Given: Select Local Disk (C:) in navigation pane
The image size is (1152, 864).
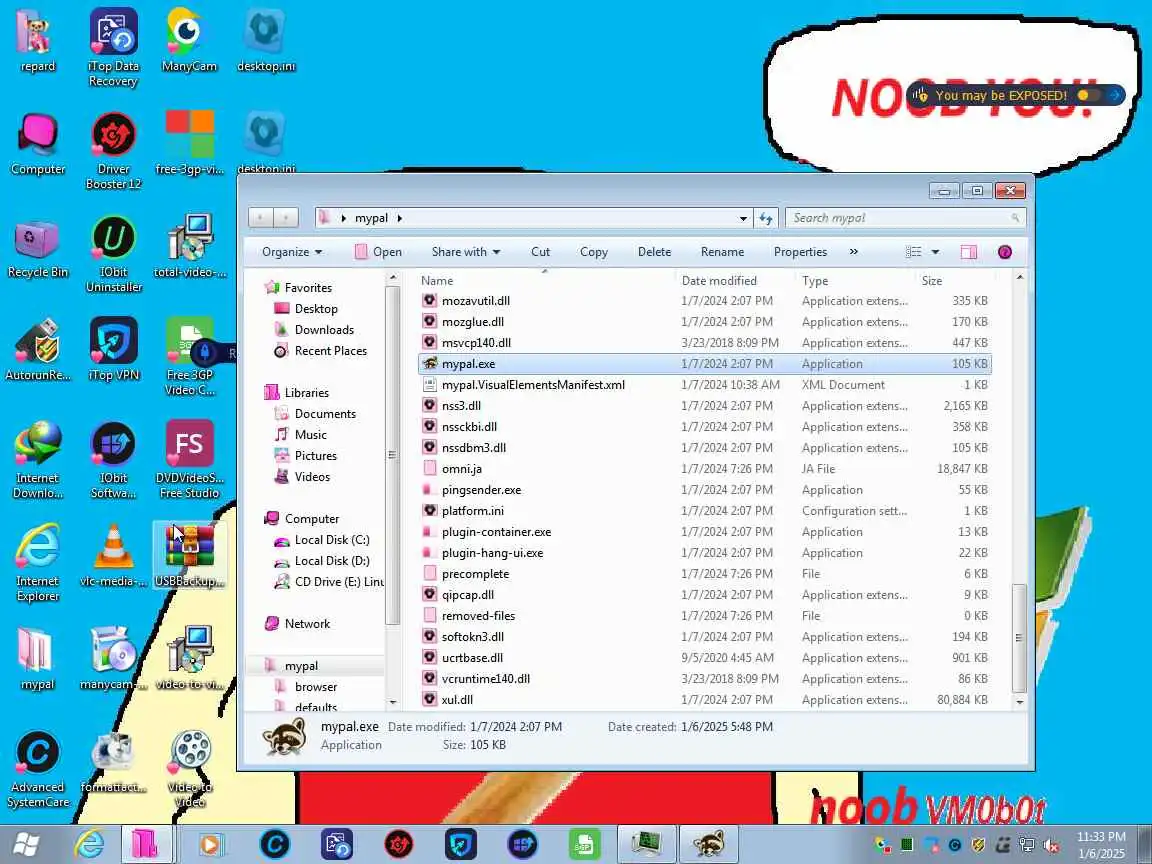Looking at the screenshot, I should click(x=331, y=540).
